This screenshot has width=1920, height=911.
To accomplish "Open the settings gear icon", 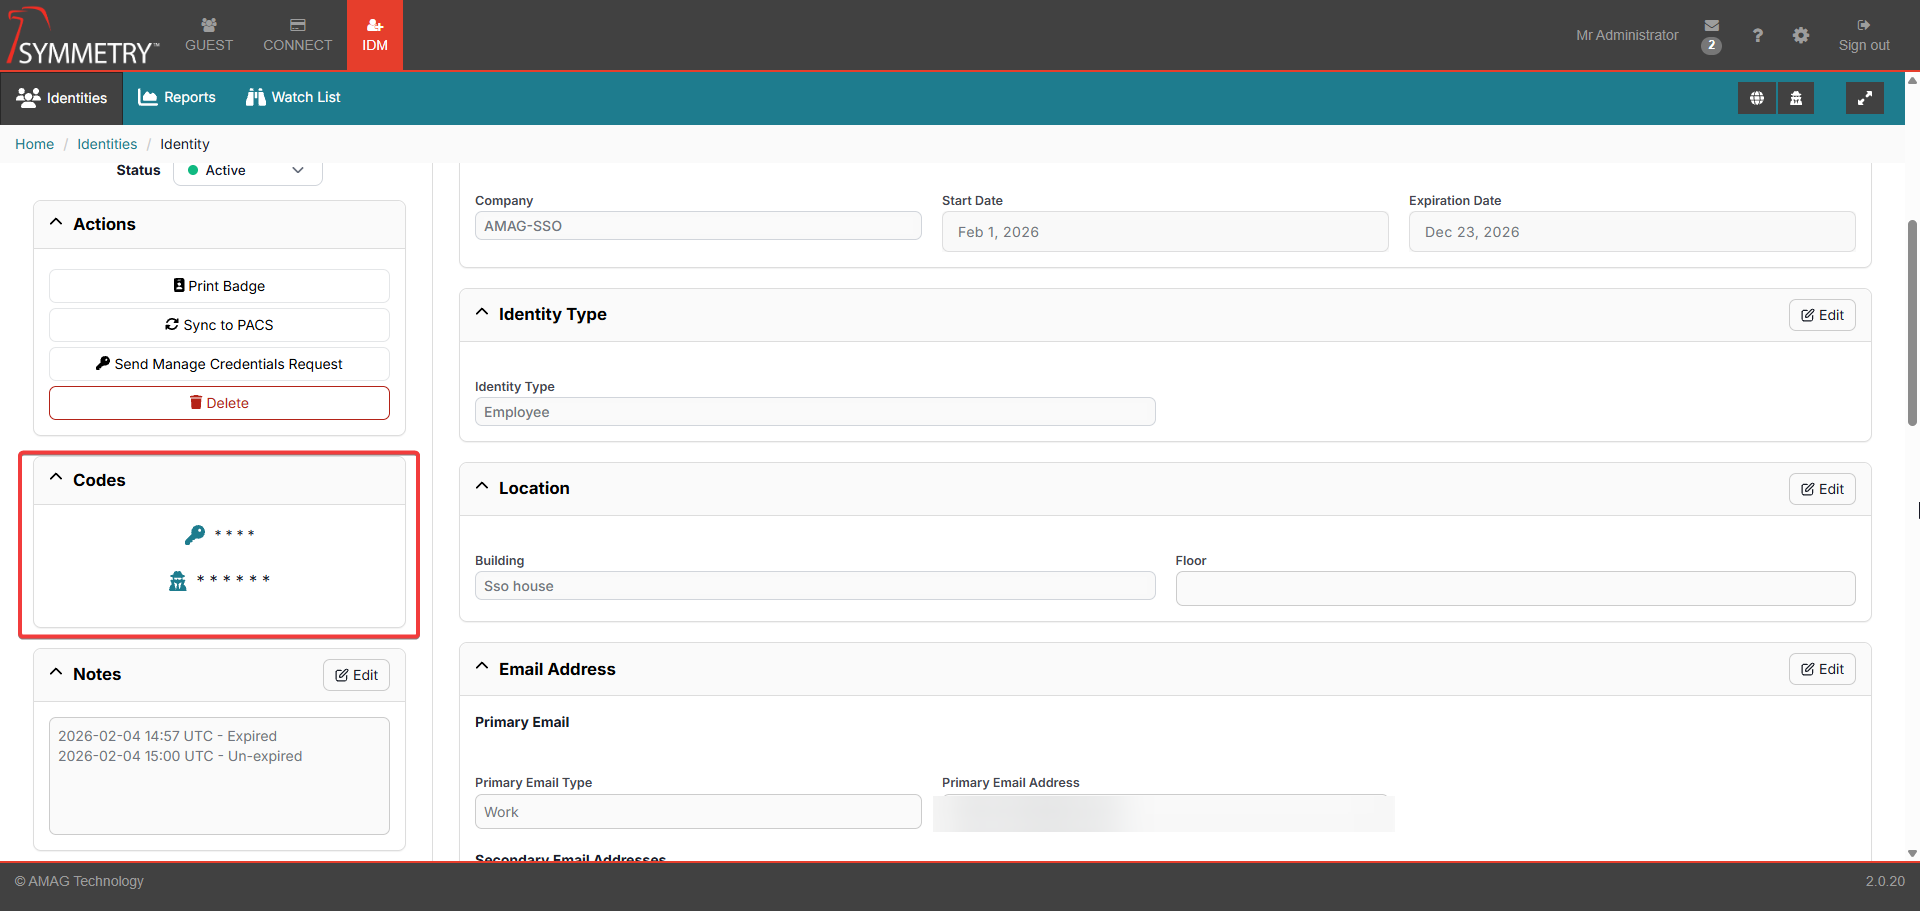I will [1800, 35].
